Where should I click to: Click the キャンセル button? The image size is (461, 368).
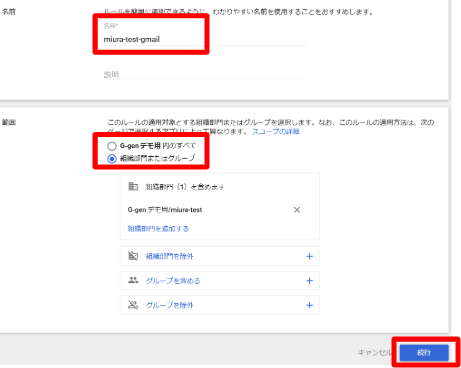(375, 352)
